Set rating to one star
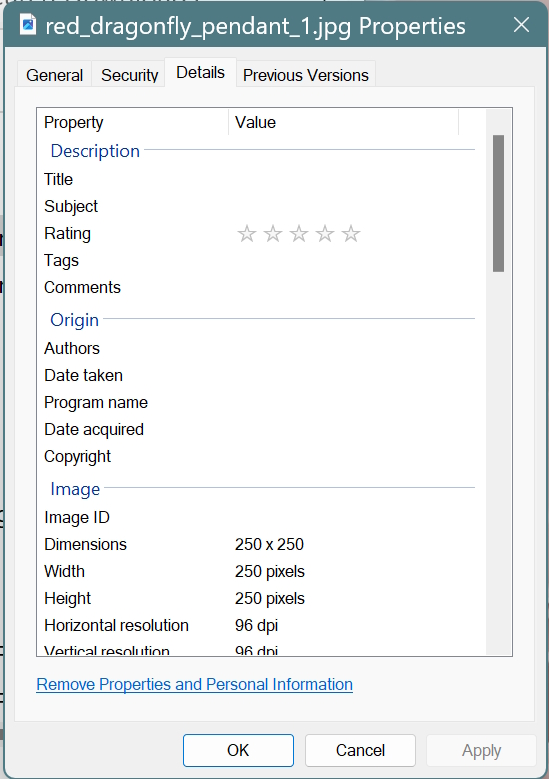Screen dimensions: 549x779 pos(246,234)
